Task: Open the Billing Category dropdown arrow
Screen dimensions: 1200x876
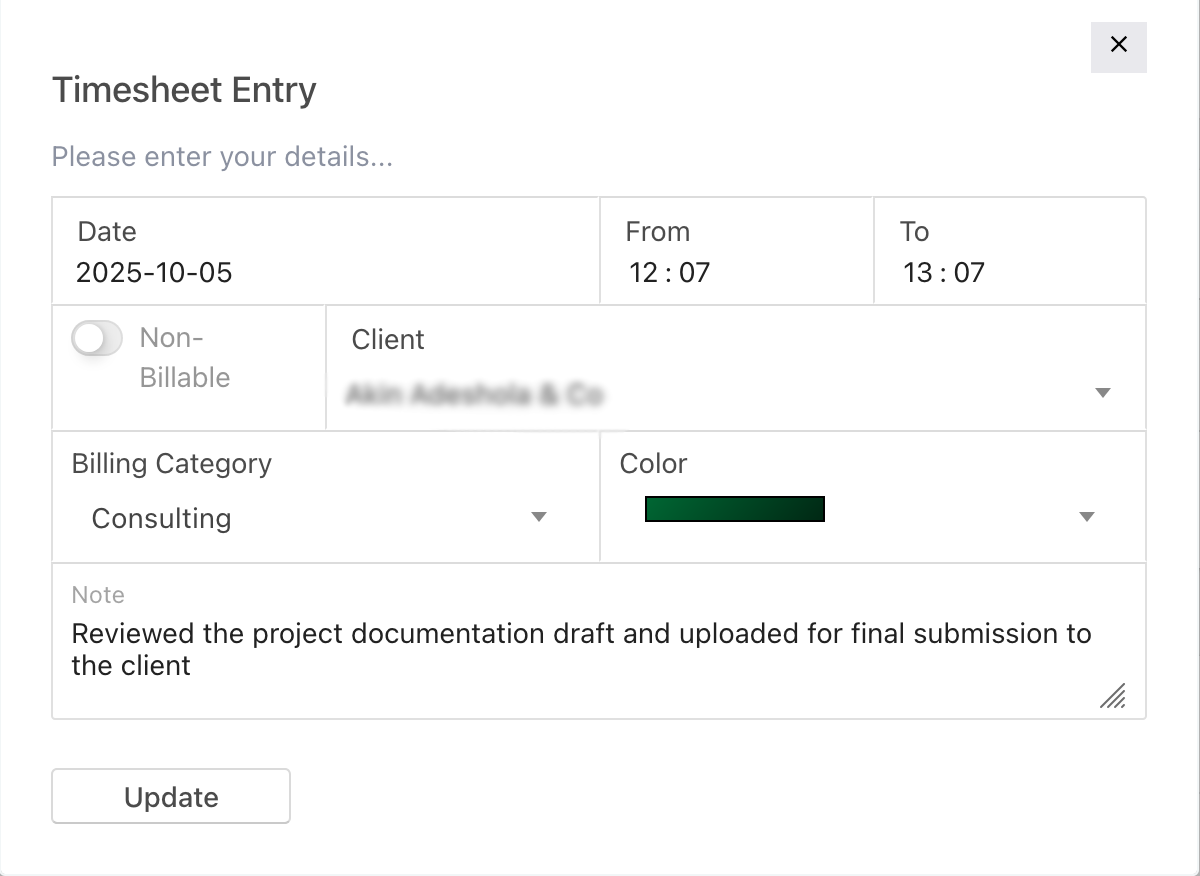Action: 539,517
